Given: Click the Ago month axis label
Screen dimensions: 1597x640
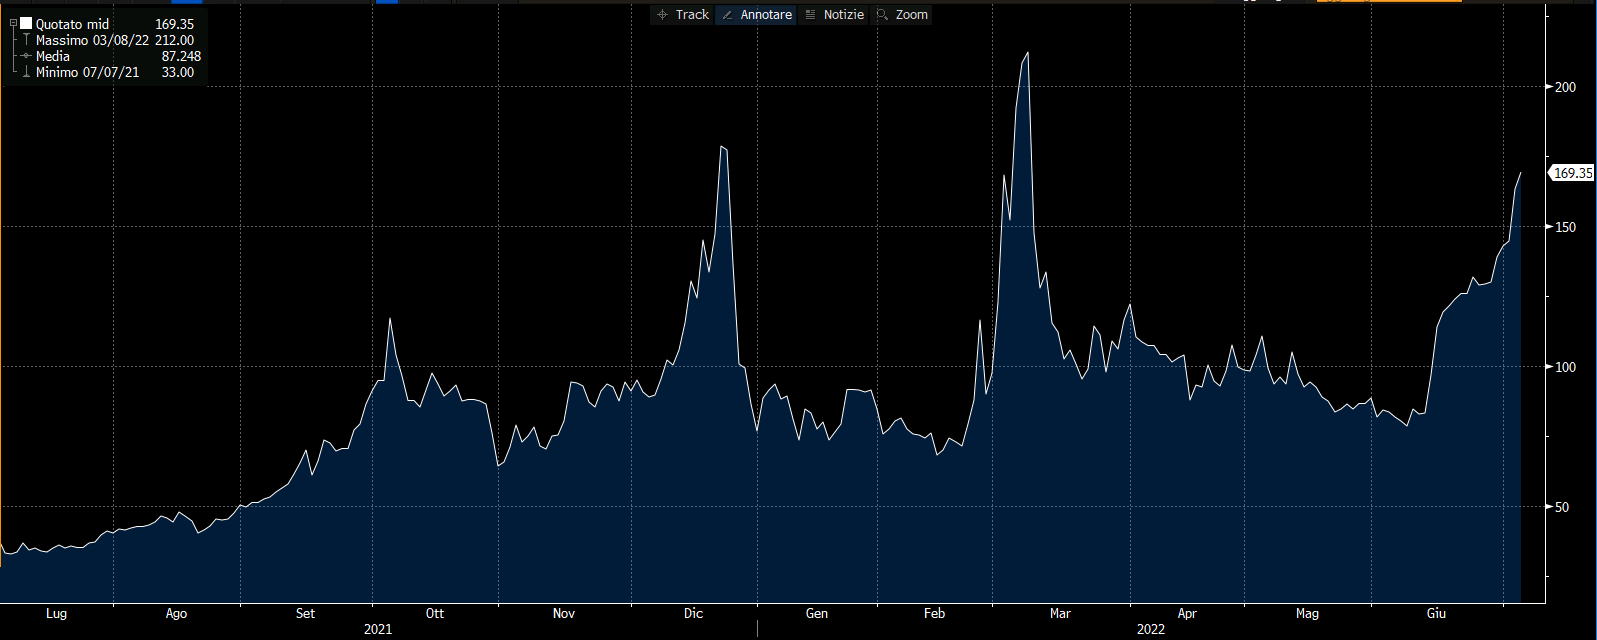Looking at the screenshot, I should pyautogui.click(x=176, y=613).
